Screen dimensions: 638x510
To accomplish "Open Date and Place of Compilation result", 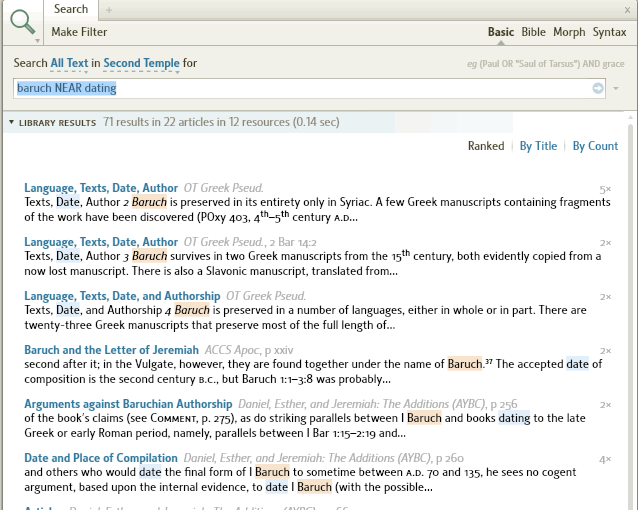I will point(101,458).
